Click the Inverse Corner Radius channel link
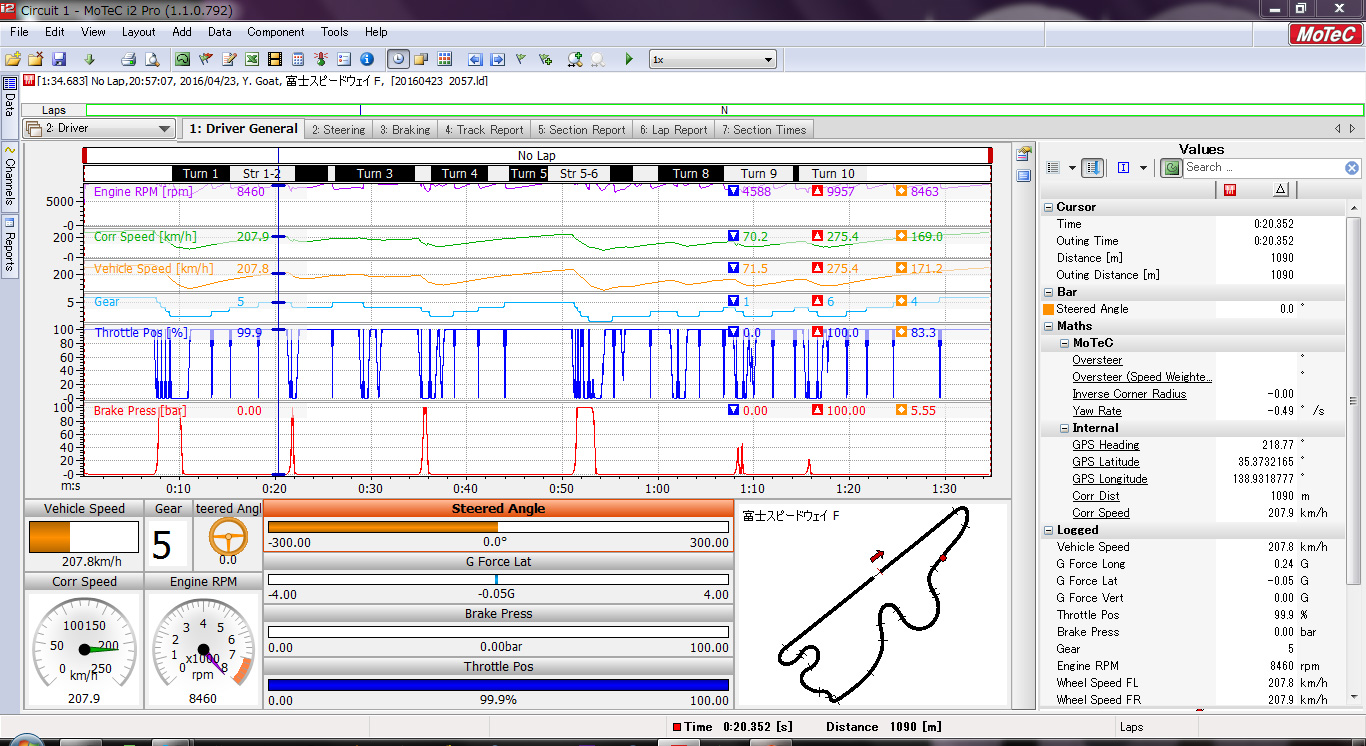Image resolution: width=1366 pixels, height=746 pixels. (1129, 394)
